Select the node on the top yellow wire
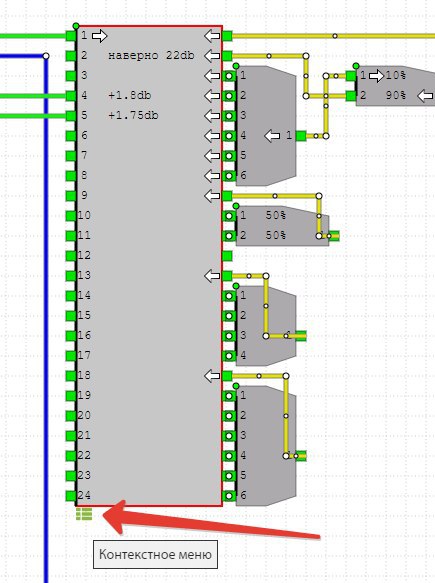Viewport: 435px width, 583px height. (x=335, y=36)
